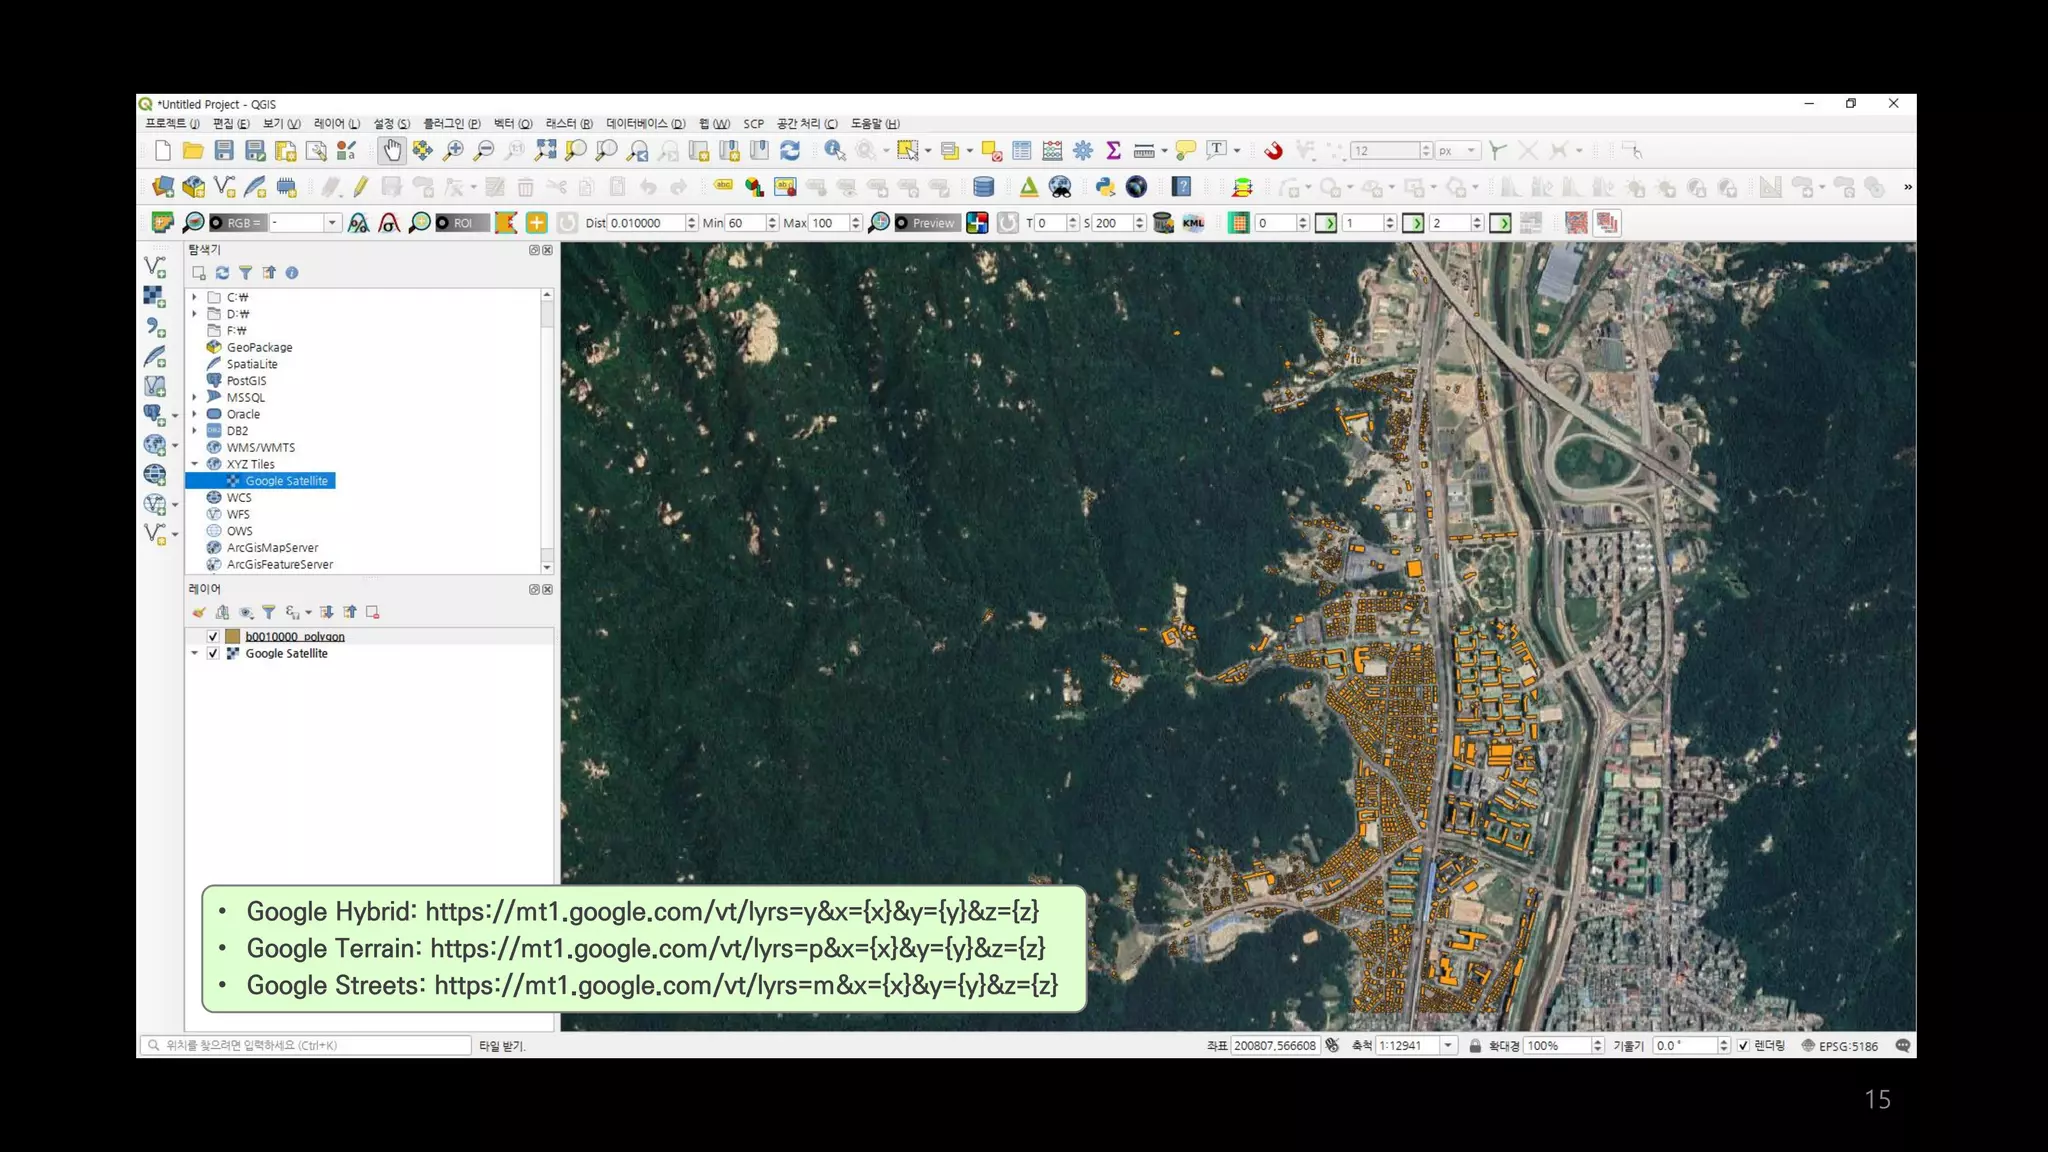Image resolution: width=2048 pixels, height=1152 pixels.
Task: Open the map scale dropdown
Action: click(1447, 1046)
